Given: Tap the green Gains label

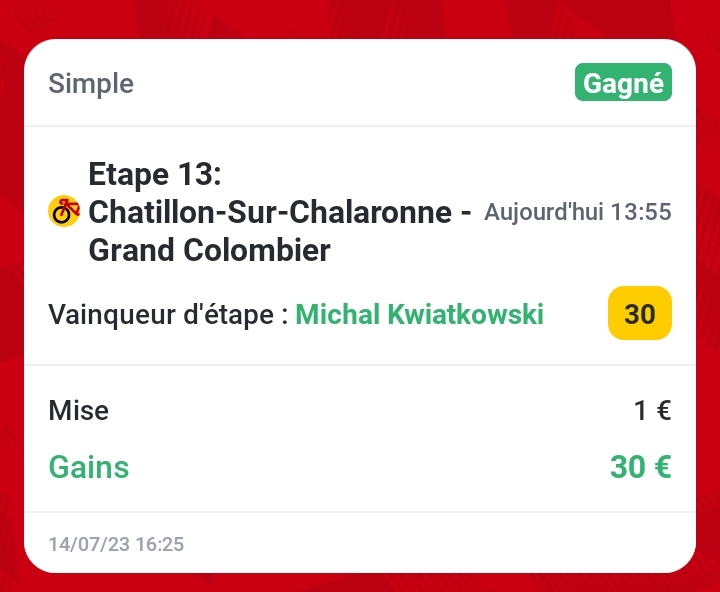Looking at the screenshot, I should 89,467.
